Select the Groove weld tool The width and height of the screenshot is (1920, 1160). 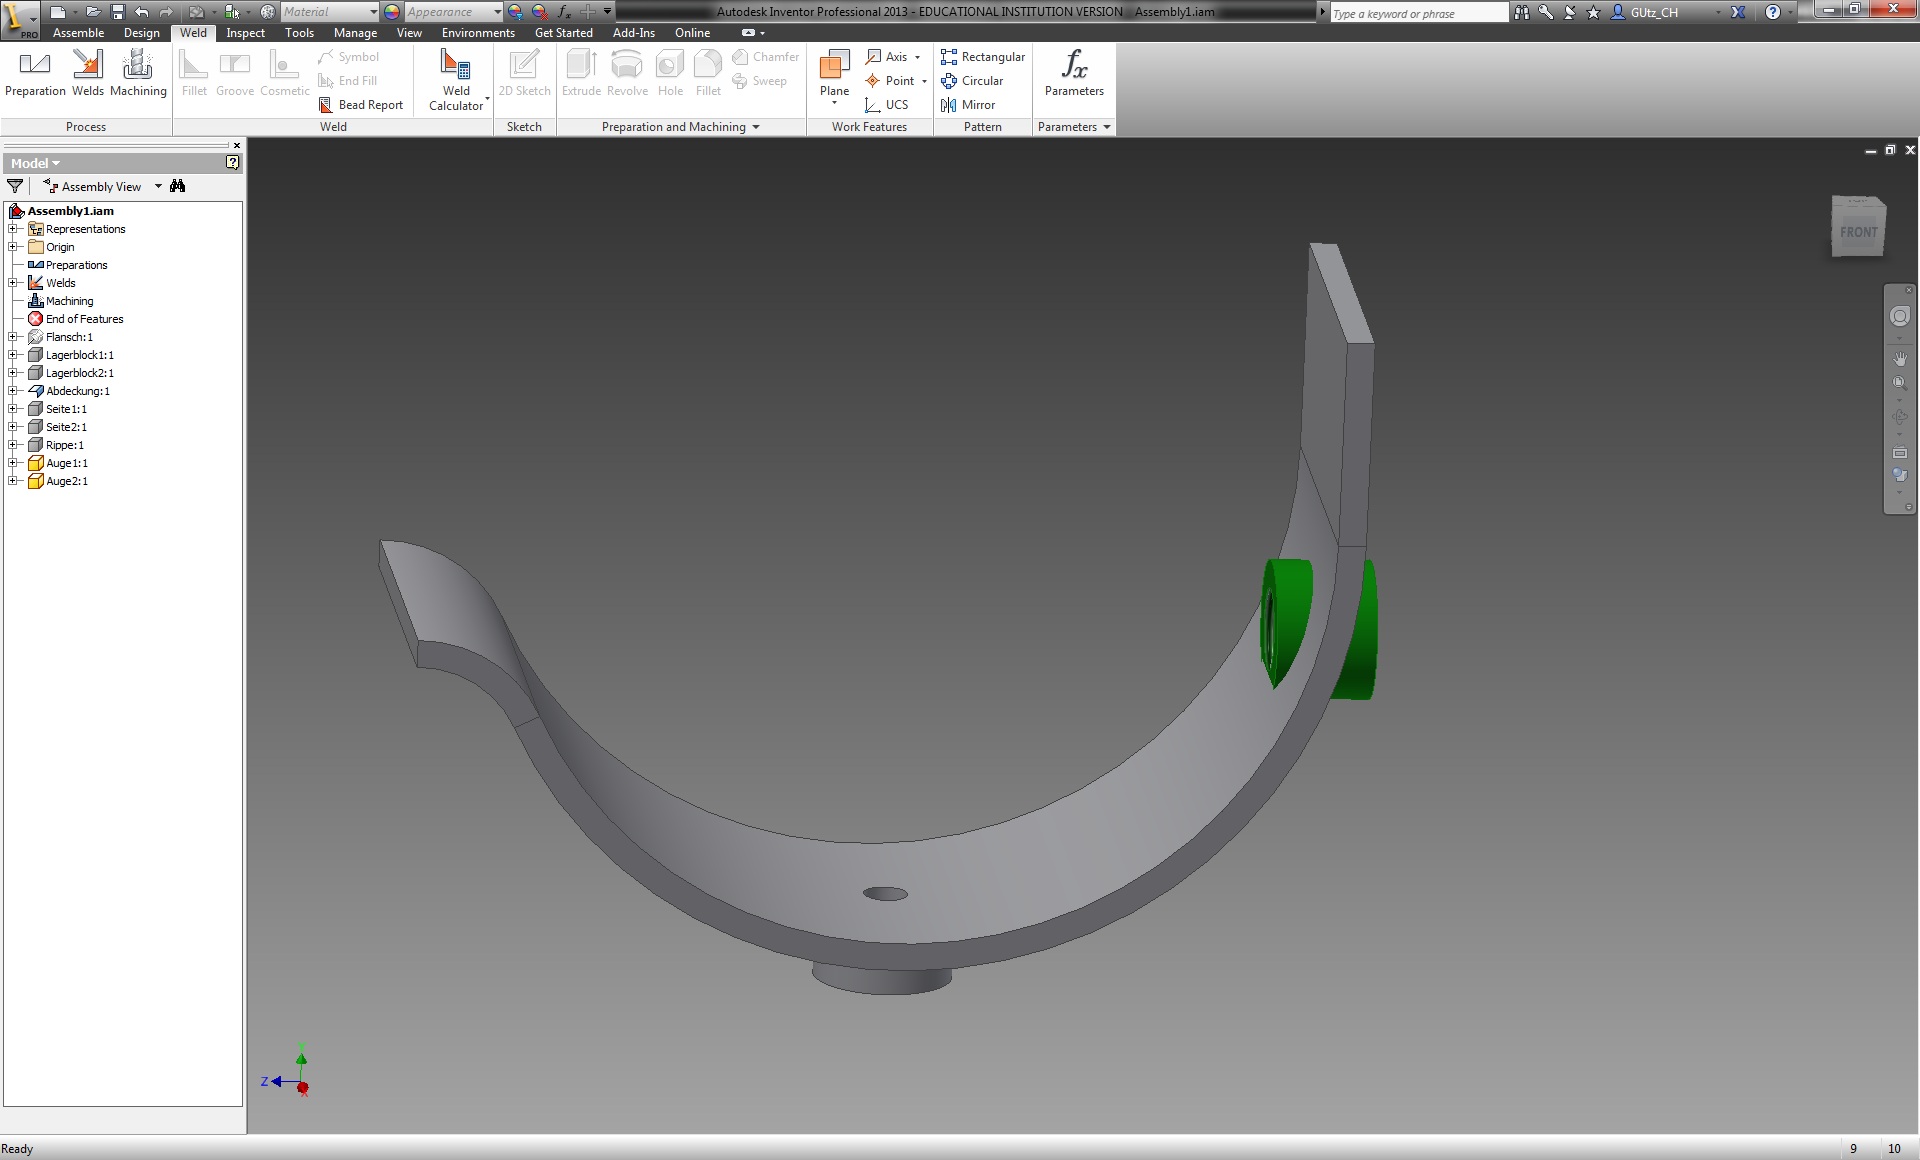(235, 75)
